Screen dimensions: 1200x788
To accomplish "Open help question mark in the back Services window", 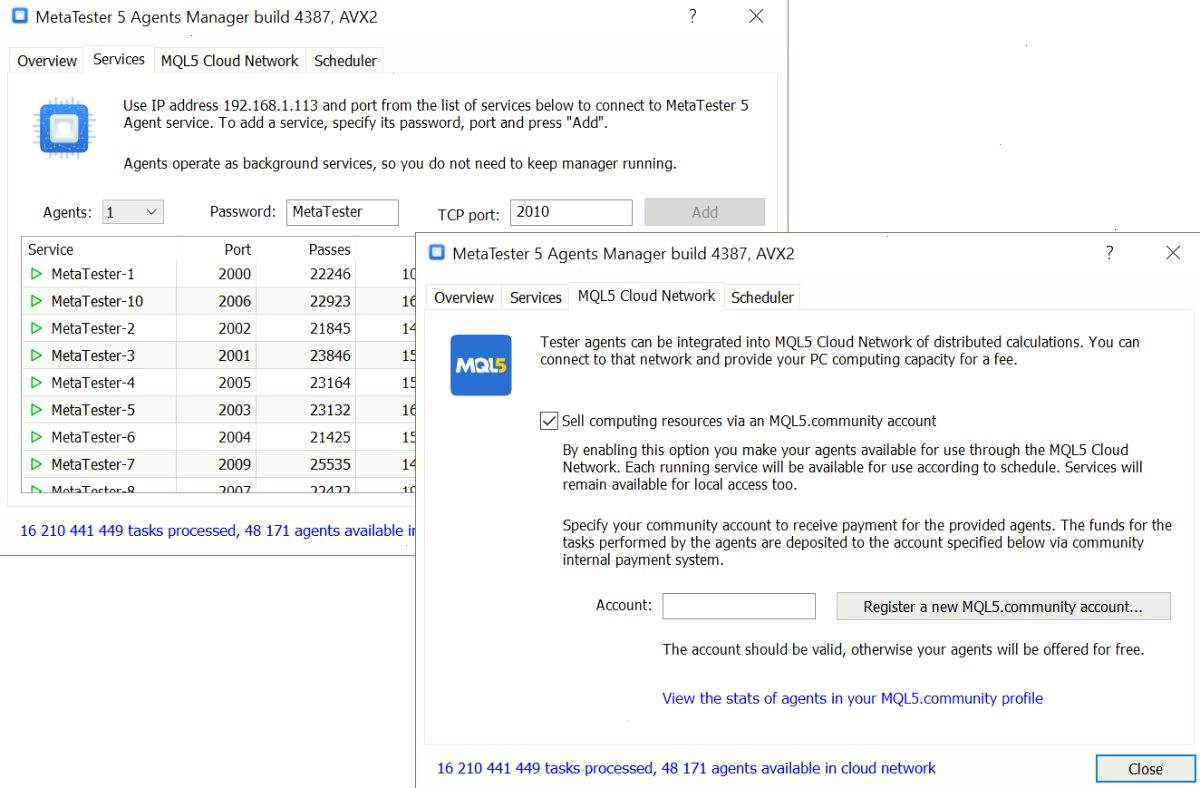I will point(692,16).
